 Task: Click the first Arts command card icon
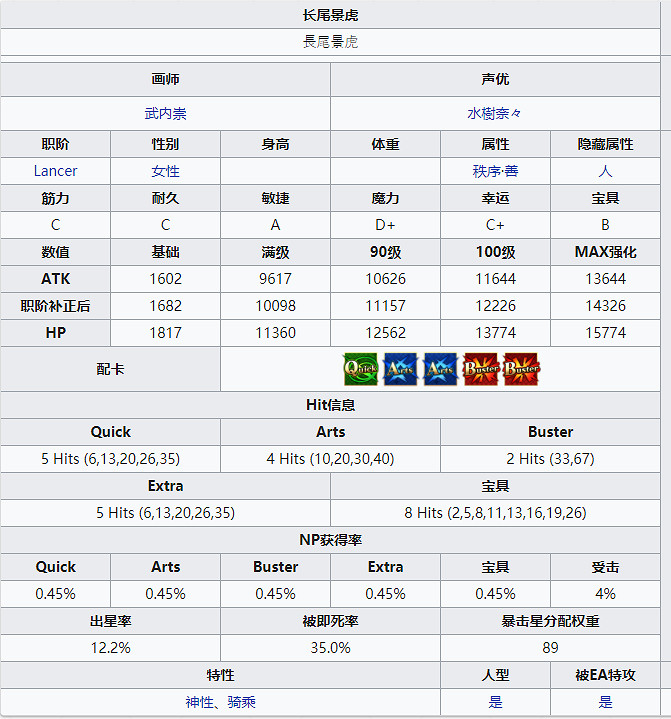(x=401, y=369)
